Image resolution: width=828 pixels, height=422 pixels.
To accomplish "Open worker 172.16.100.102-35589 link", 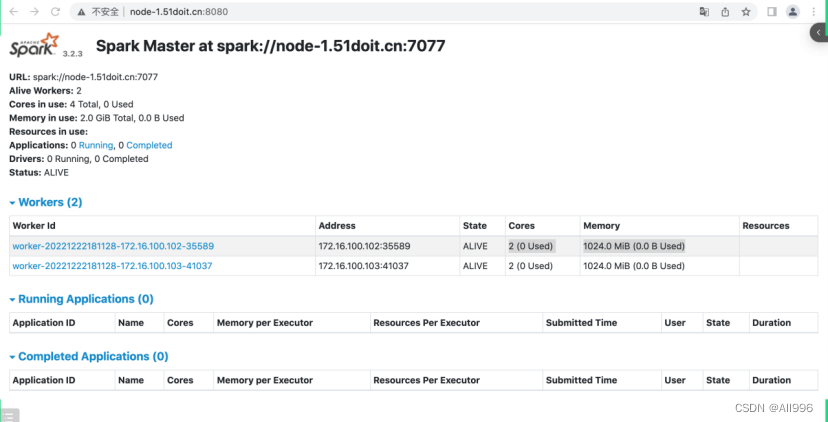I will point(113,246).
